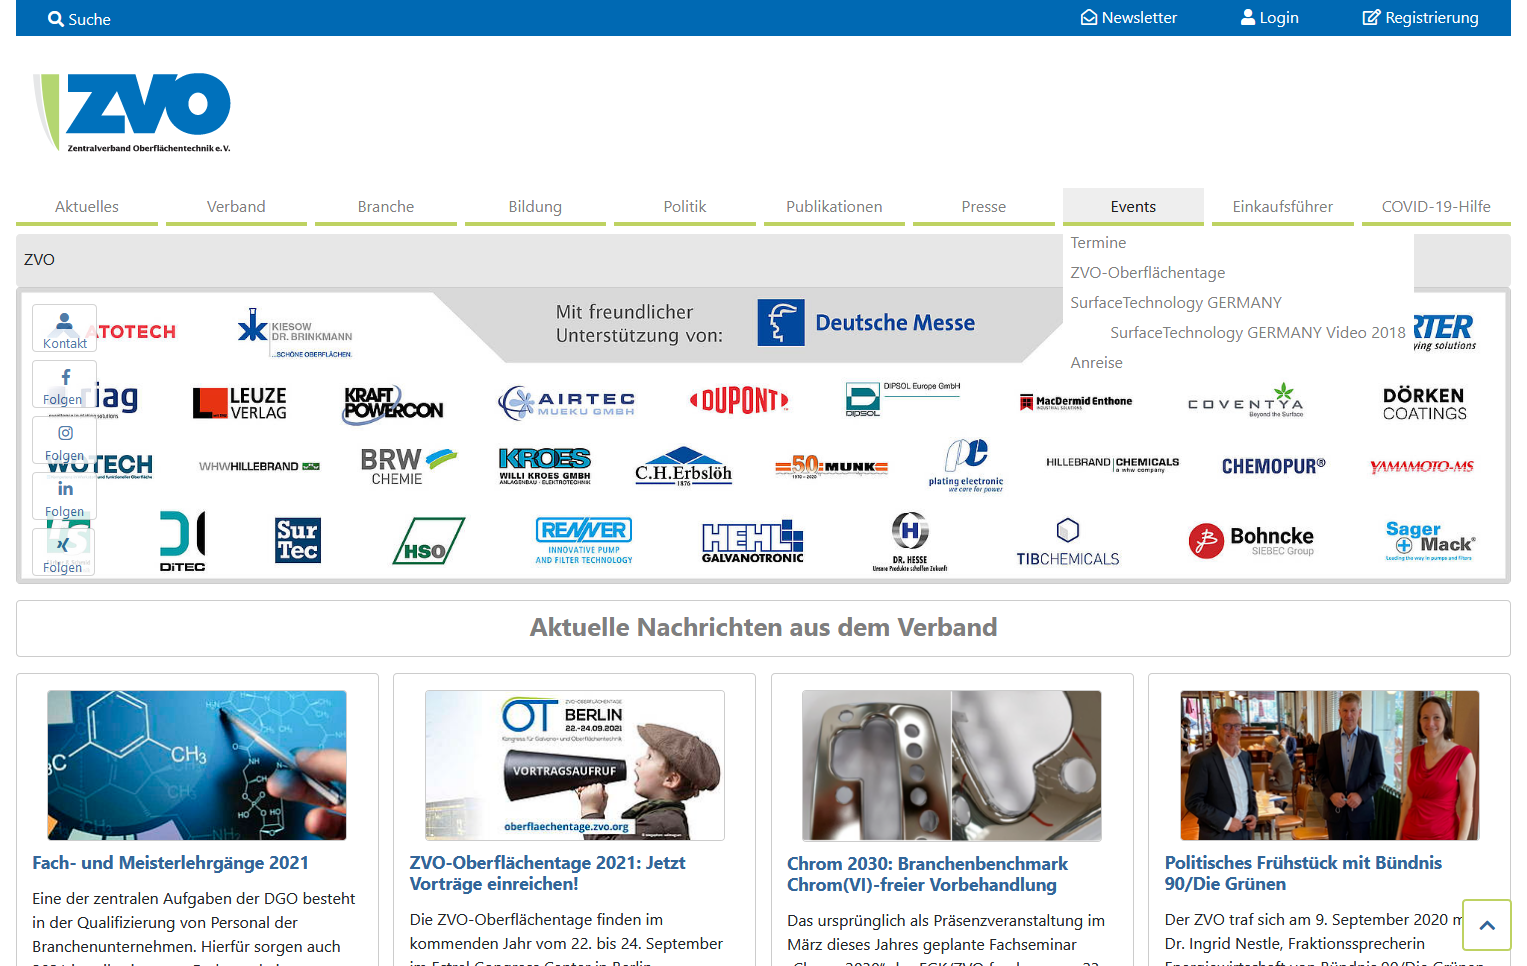
Task: Open the Publikationen menu
Action: [834, 206]
